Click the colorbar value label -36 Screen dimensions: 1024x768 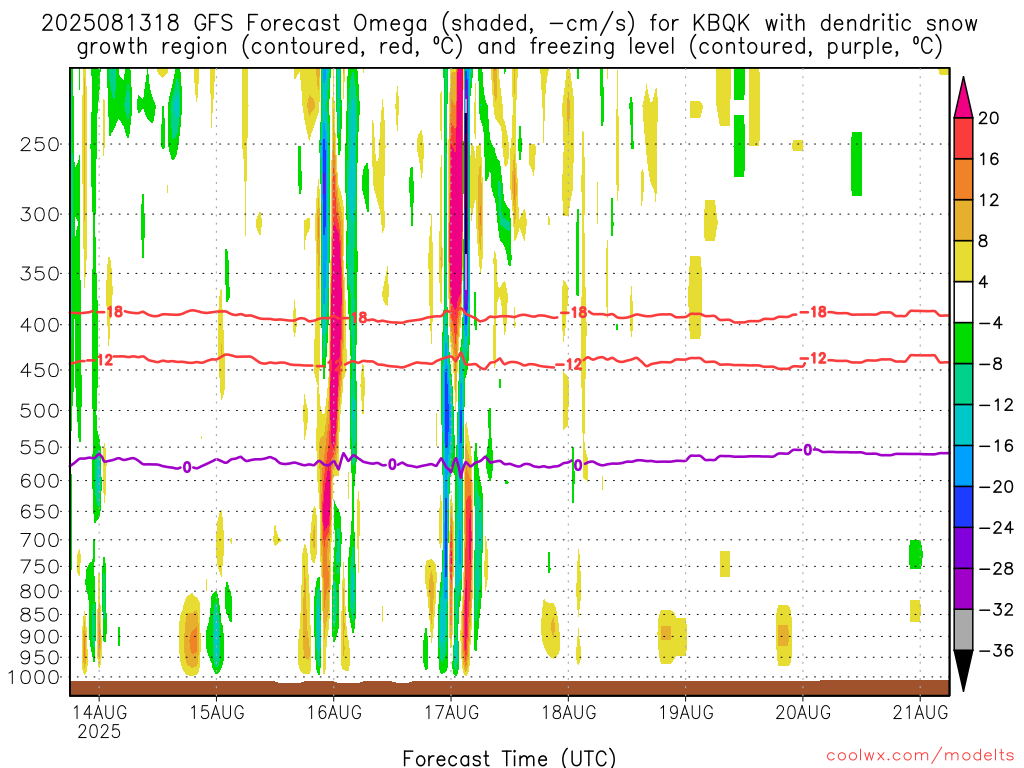pos(996,650)
